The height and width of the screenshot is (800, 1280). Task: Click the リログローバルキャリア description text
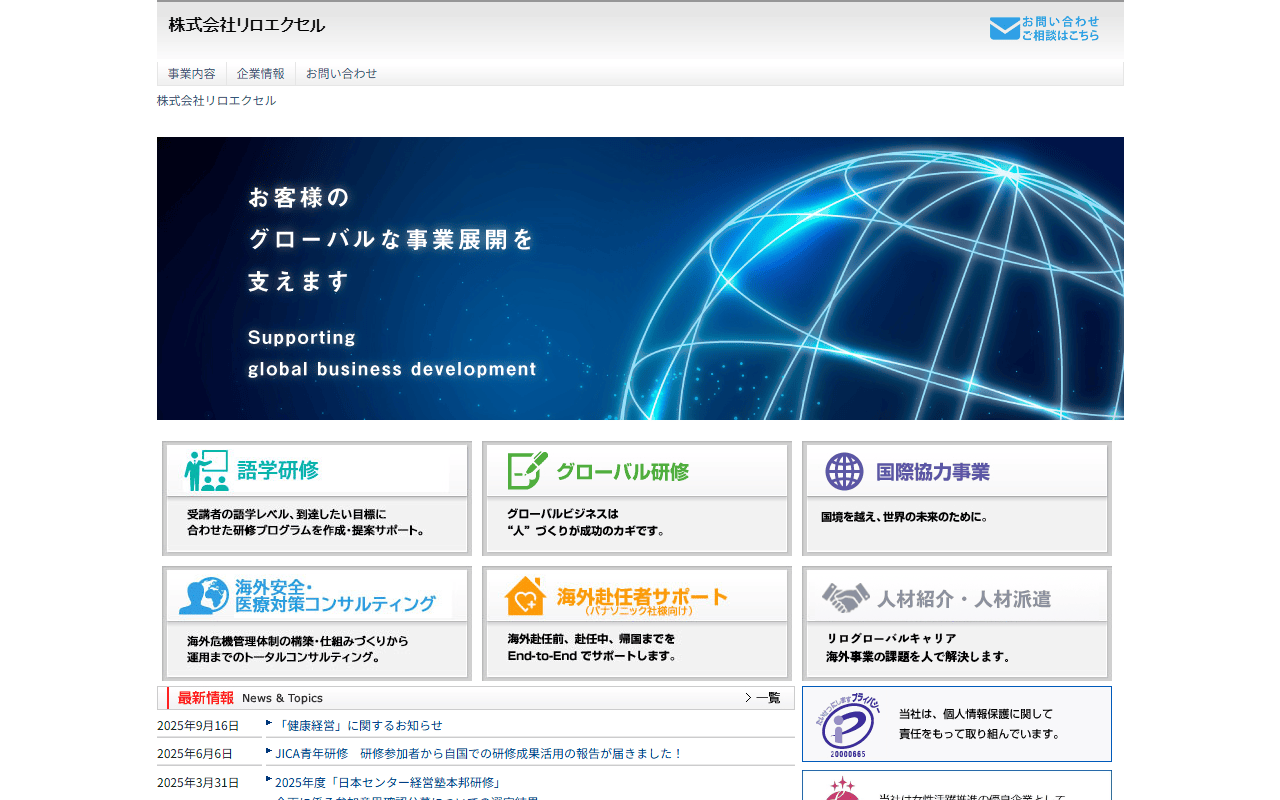tap(918, 648)
